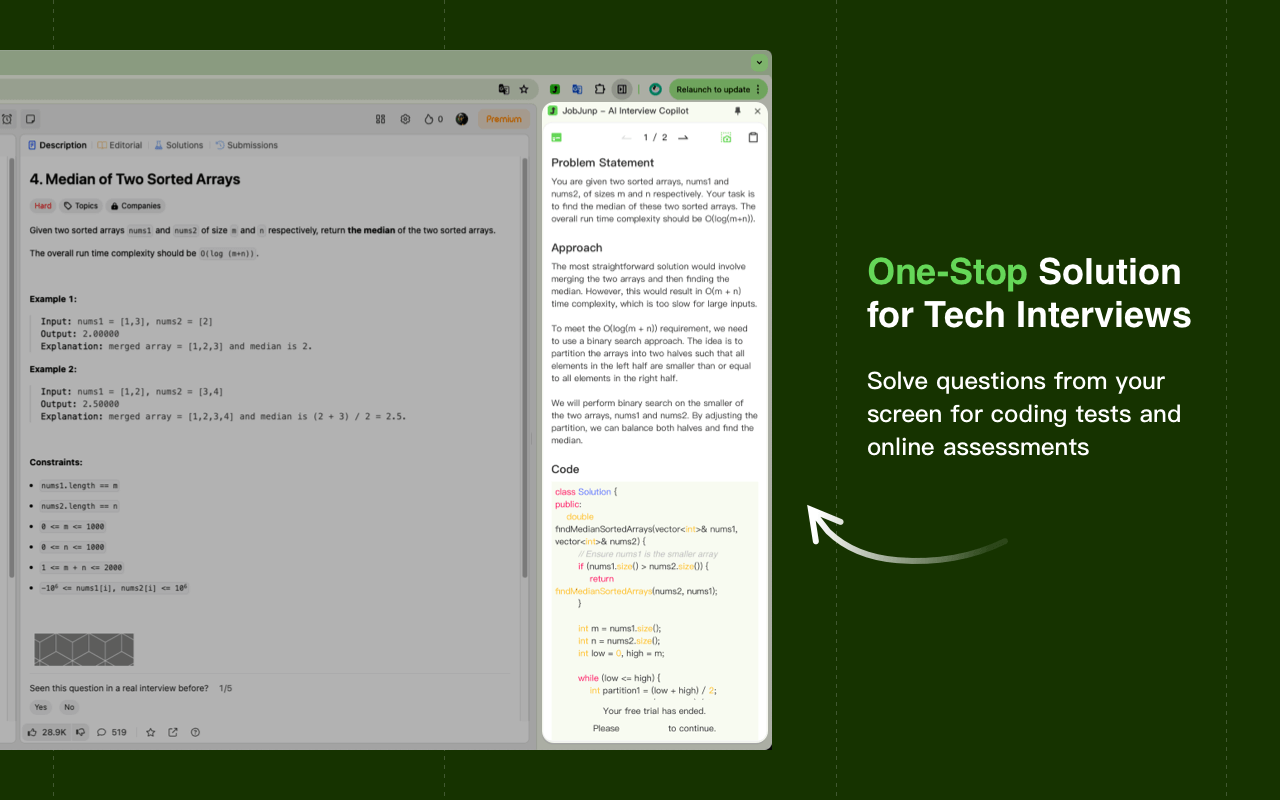Click the streak flame counter
Viewport: 1280px width, 800px height.
tap(433, 119)
